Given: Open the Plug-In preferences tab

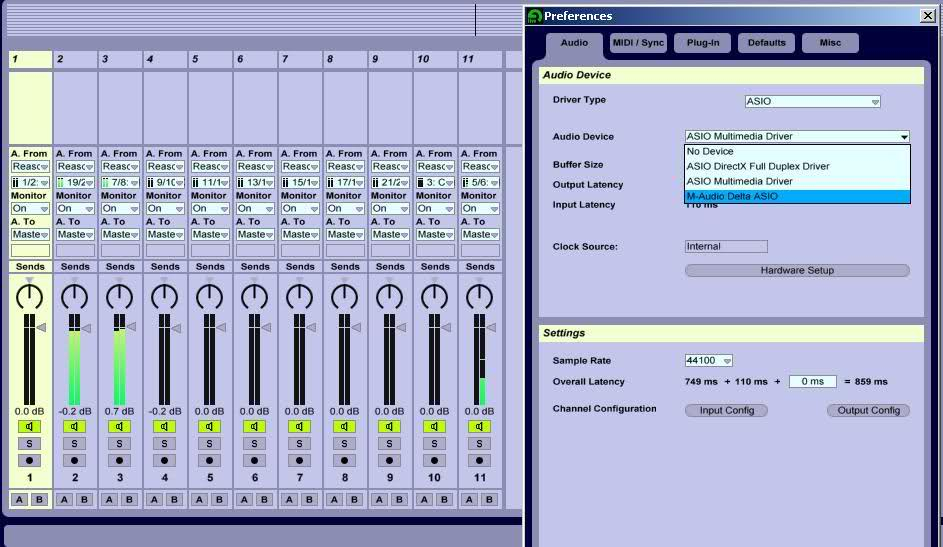Looking at the screenshot, I should pos(702,43).
